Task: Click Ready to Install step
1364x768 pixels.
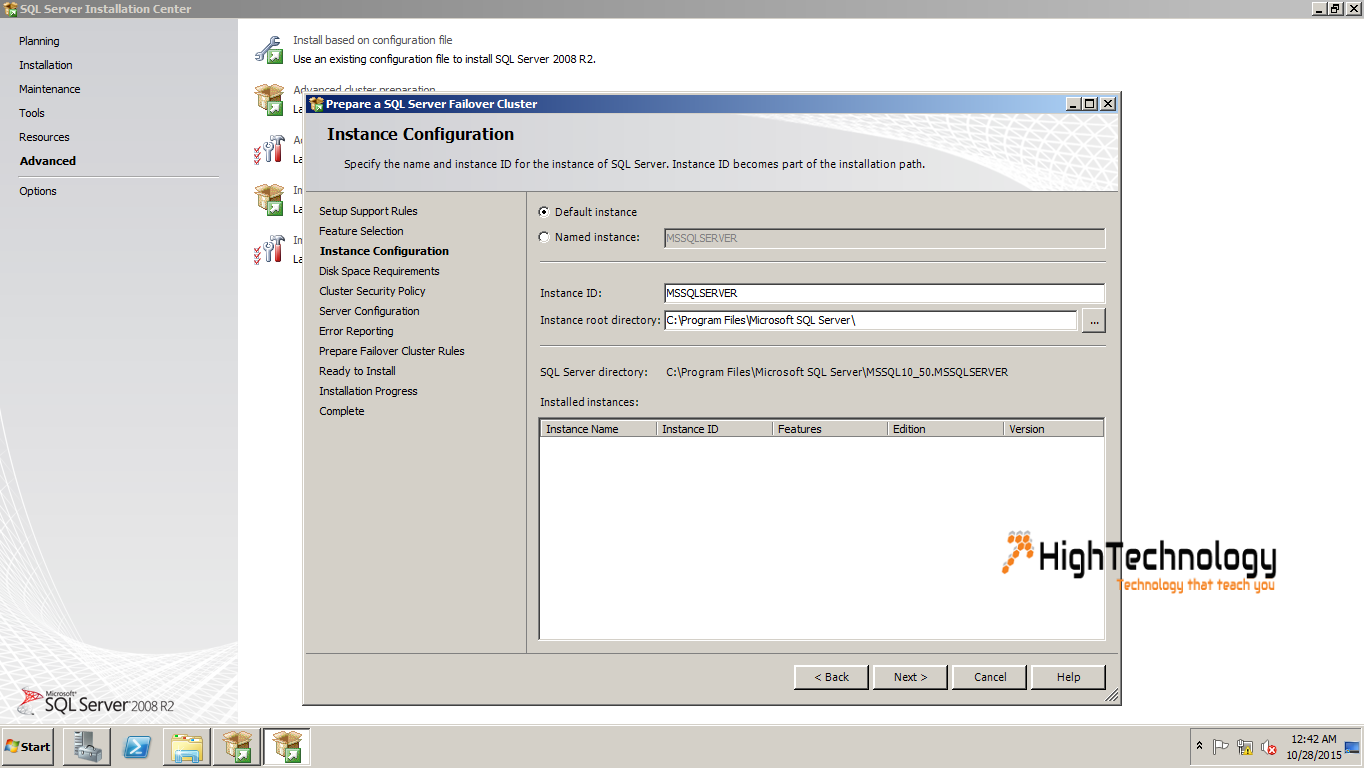Action: click(x=357, y=371)
